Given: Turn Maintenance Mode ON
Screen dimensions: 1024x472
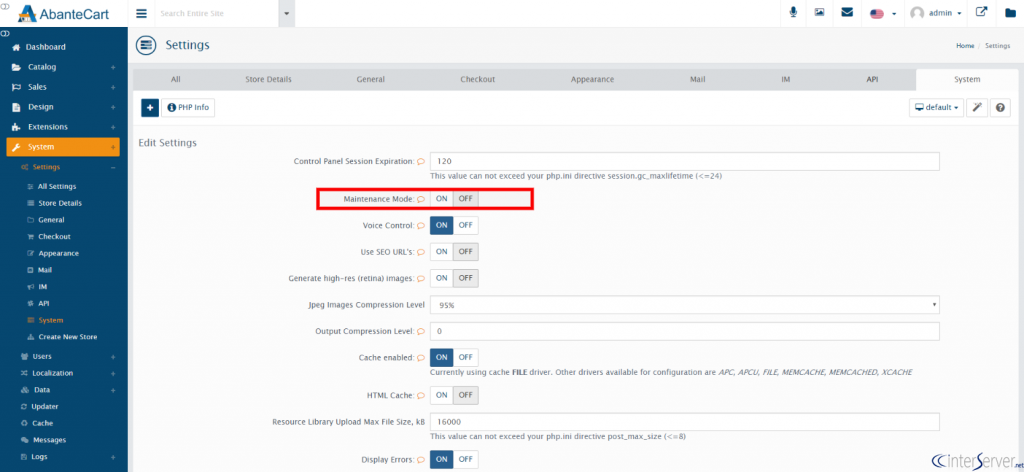Looking at the screenshot, I should coord(441,199).
